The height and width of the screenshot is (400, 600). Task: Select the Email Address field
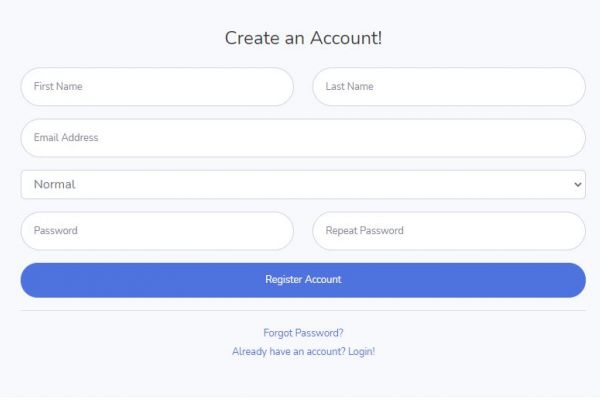coord(303,138)
